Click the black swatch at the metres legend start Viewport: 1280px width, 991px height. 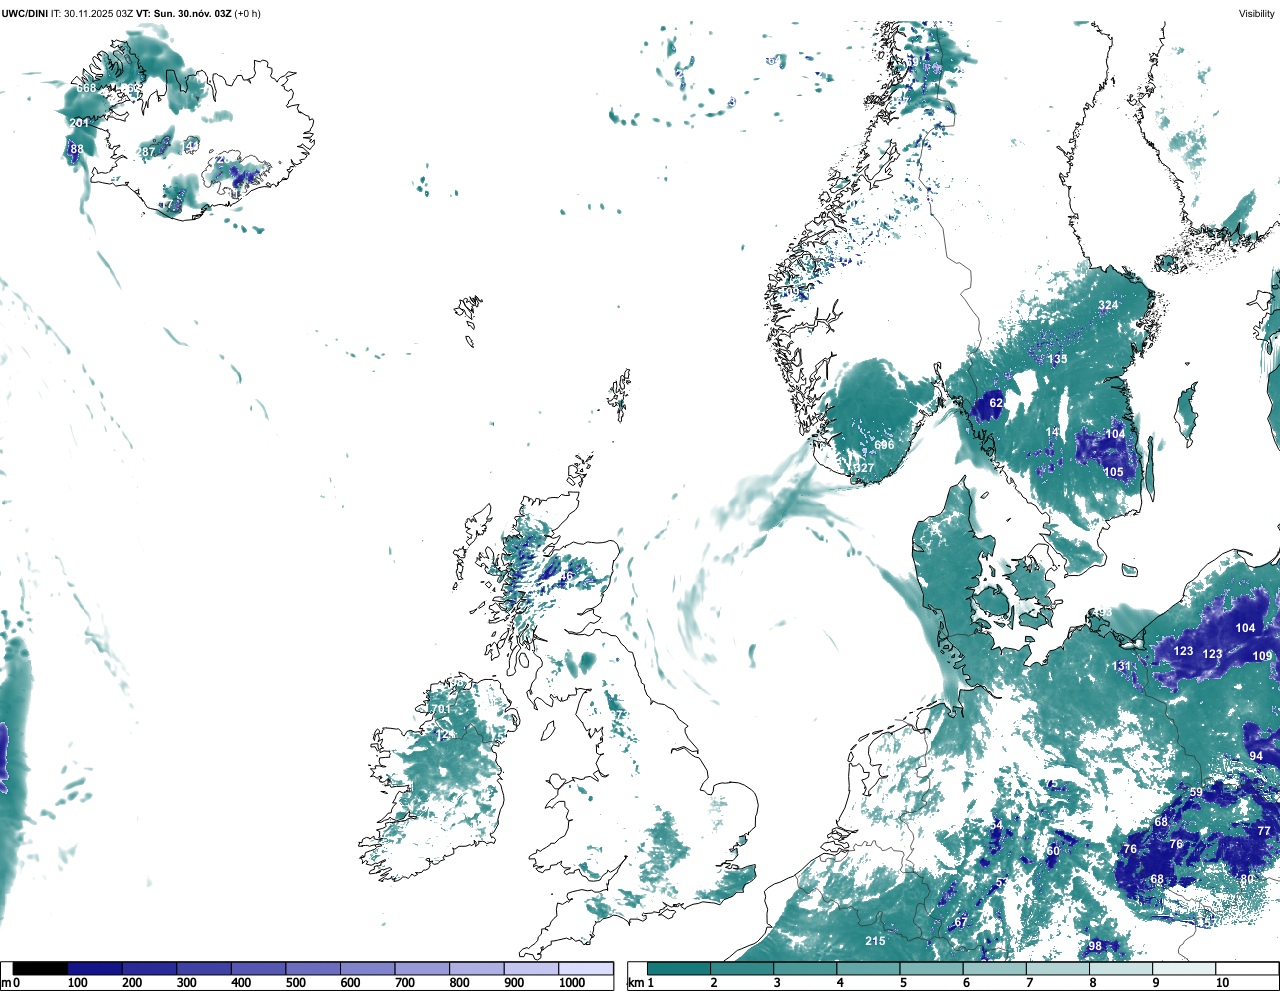click(40, 968)
